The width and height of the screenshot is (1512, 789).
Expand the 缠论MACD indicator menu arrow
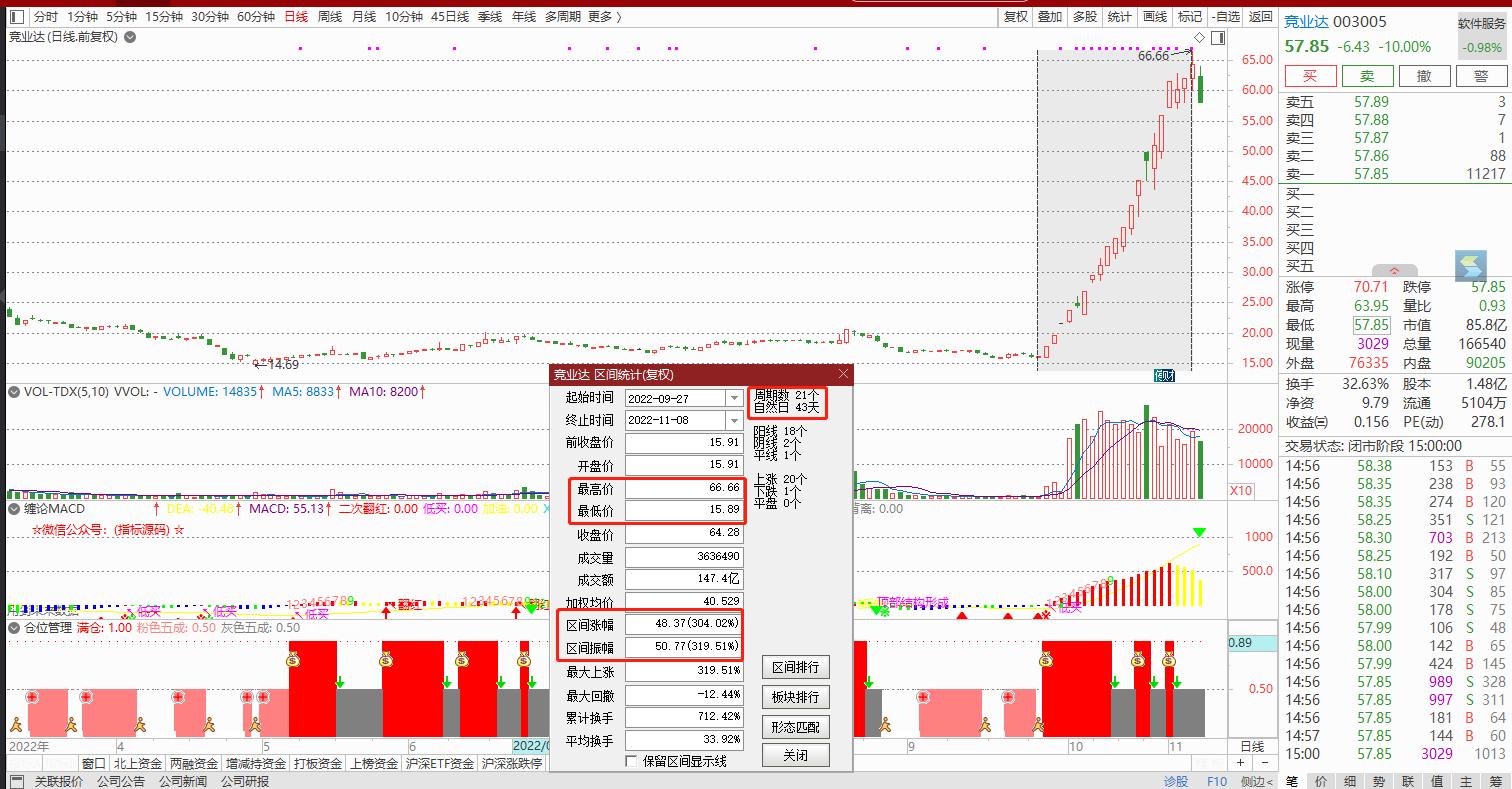[x=14, y=509]
